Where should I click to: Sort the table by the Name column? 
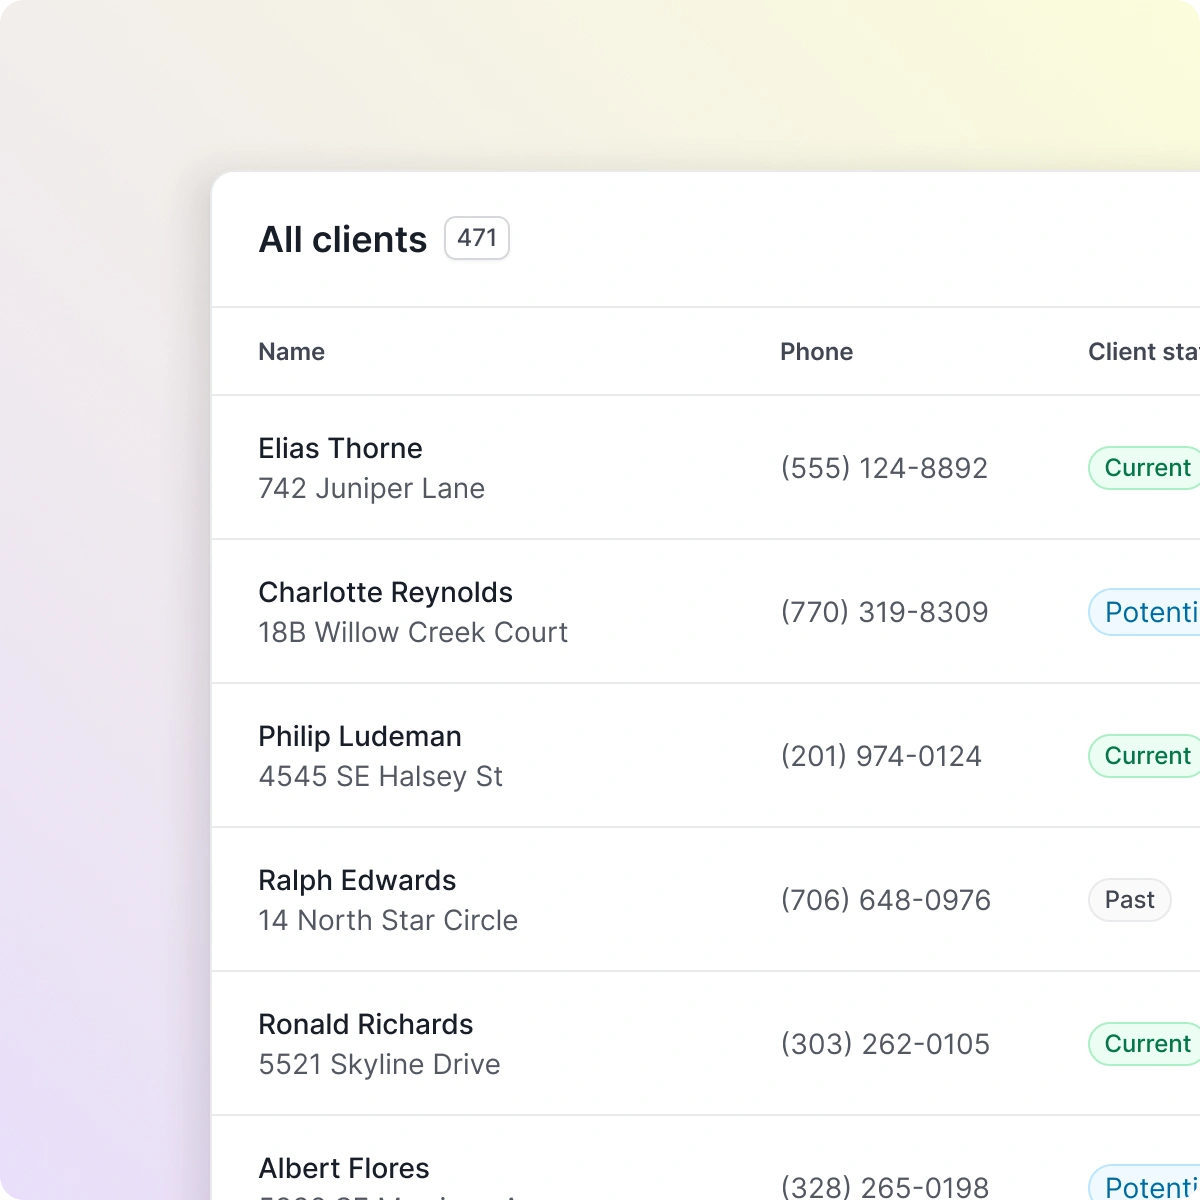[x=291, y=351]
